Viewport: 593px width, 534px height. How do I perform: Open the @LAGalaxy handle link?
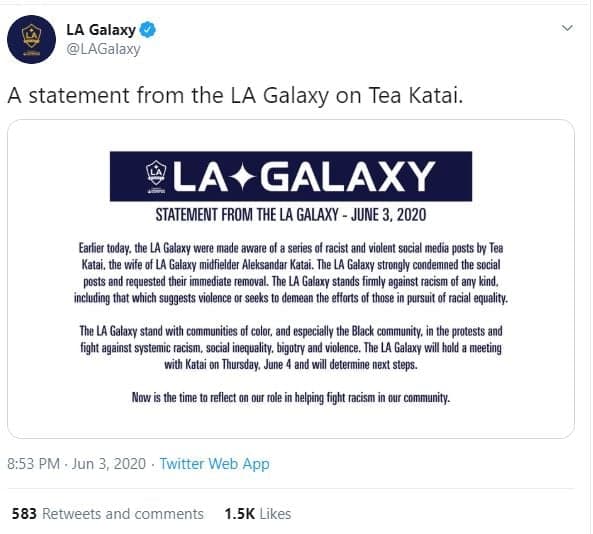click(x=103, y=49)
